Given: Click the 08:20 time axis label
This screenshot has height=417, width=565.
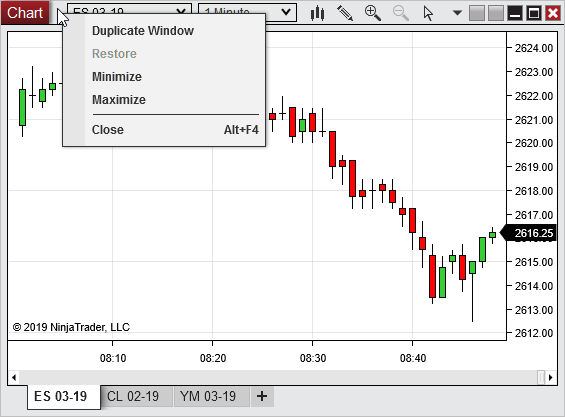Looking at the screenshot, I should coord(213,358).
